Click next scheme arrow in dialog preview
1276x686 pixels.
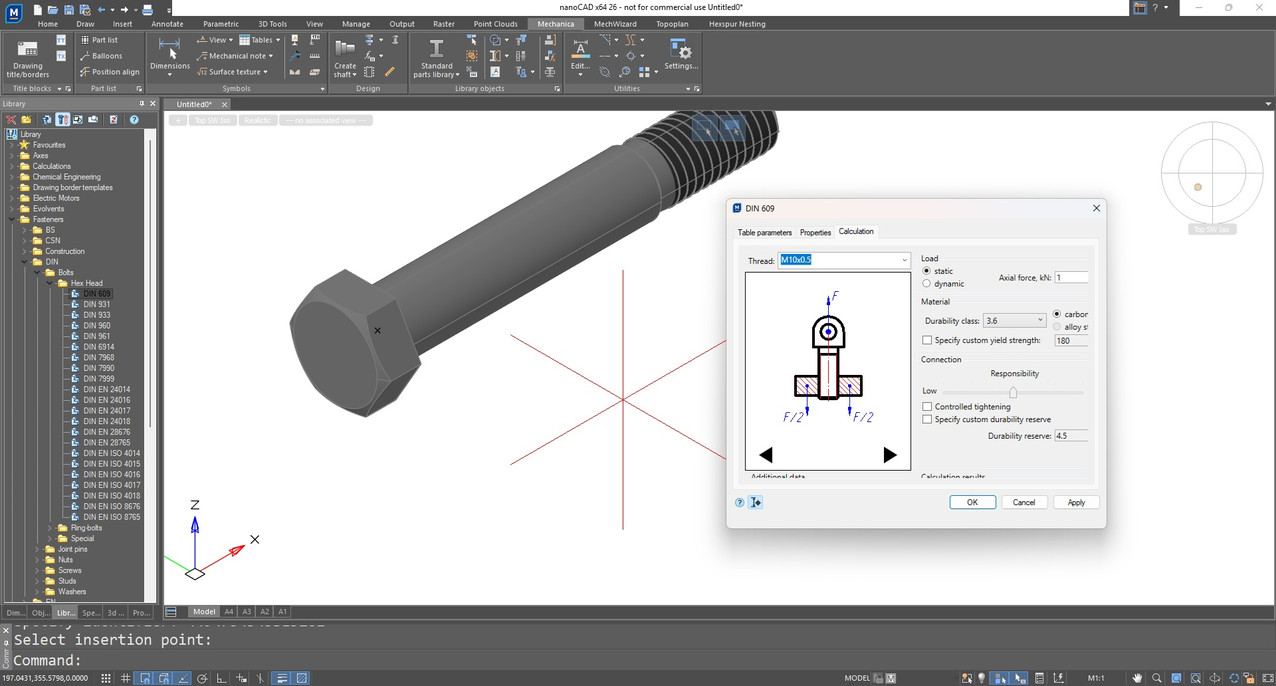(890, 455)
